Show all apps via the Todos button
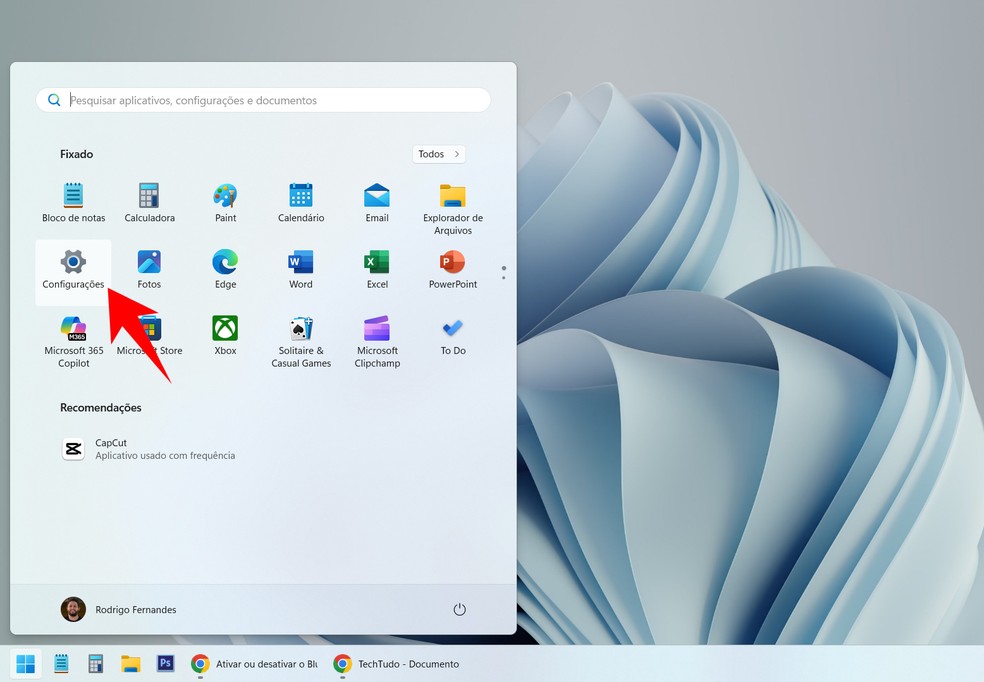Image resolution: width=984 pixels, height=682 pixels. click(438, 153)
